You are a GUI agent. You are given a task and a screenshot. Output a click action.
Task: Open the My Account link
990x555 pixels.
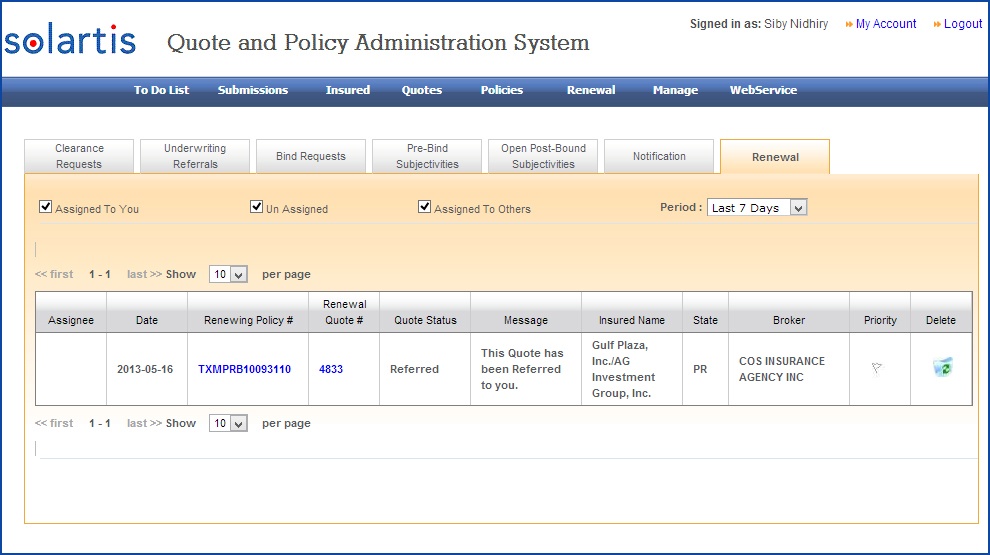pos(886,24)
